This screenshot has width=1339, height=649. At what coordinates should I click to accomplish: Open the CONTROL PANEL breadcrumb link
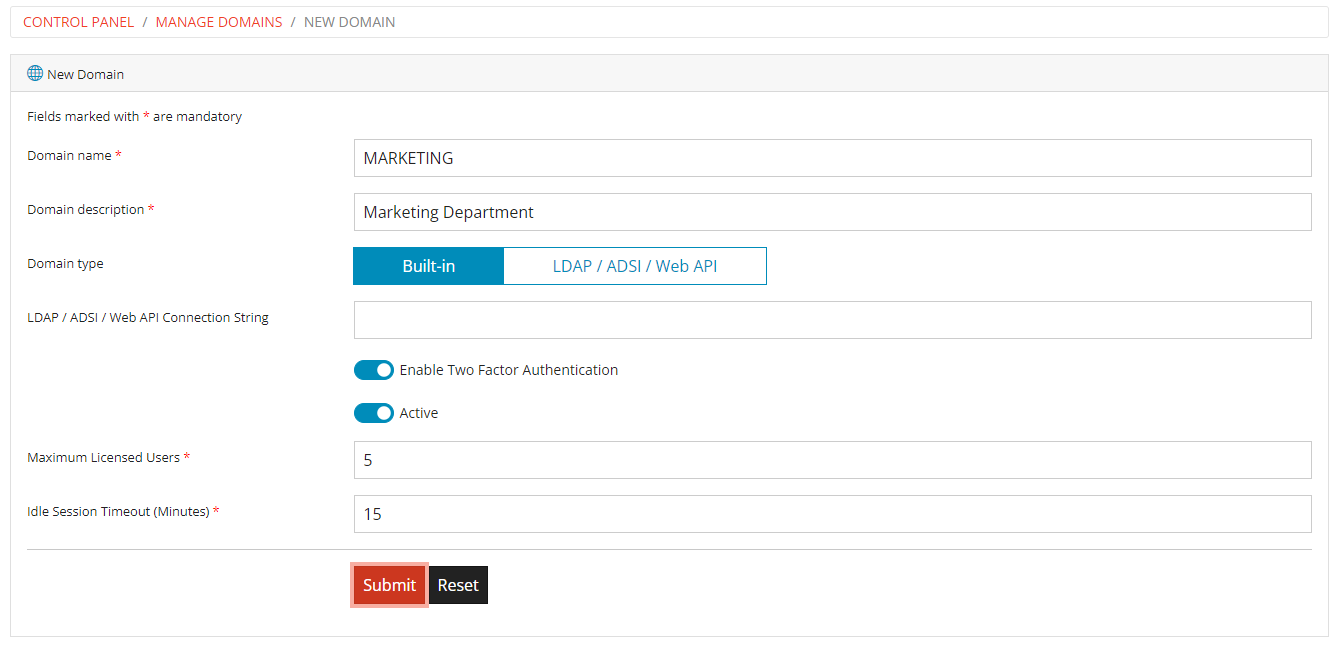[x=78, y=21]
